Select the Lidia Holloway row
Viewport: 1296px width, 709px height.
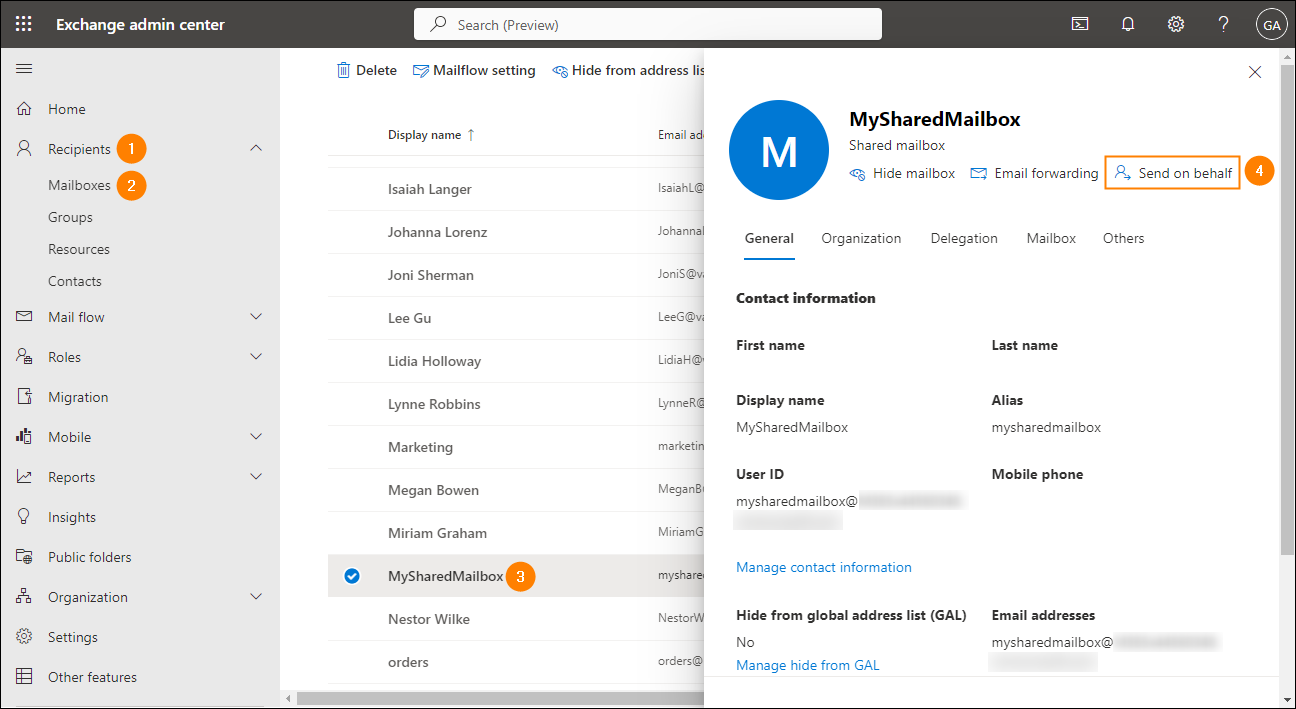pos(516,361)
